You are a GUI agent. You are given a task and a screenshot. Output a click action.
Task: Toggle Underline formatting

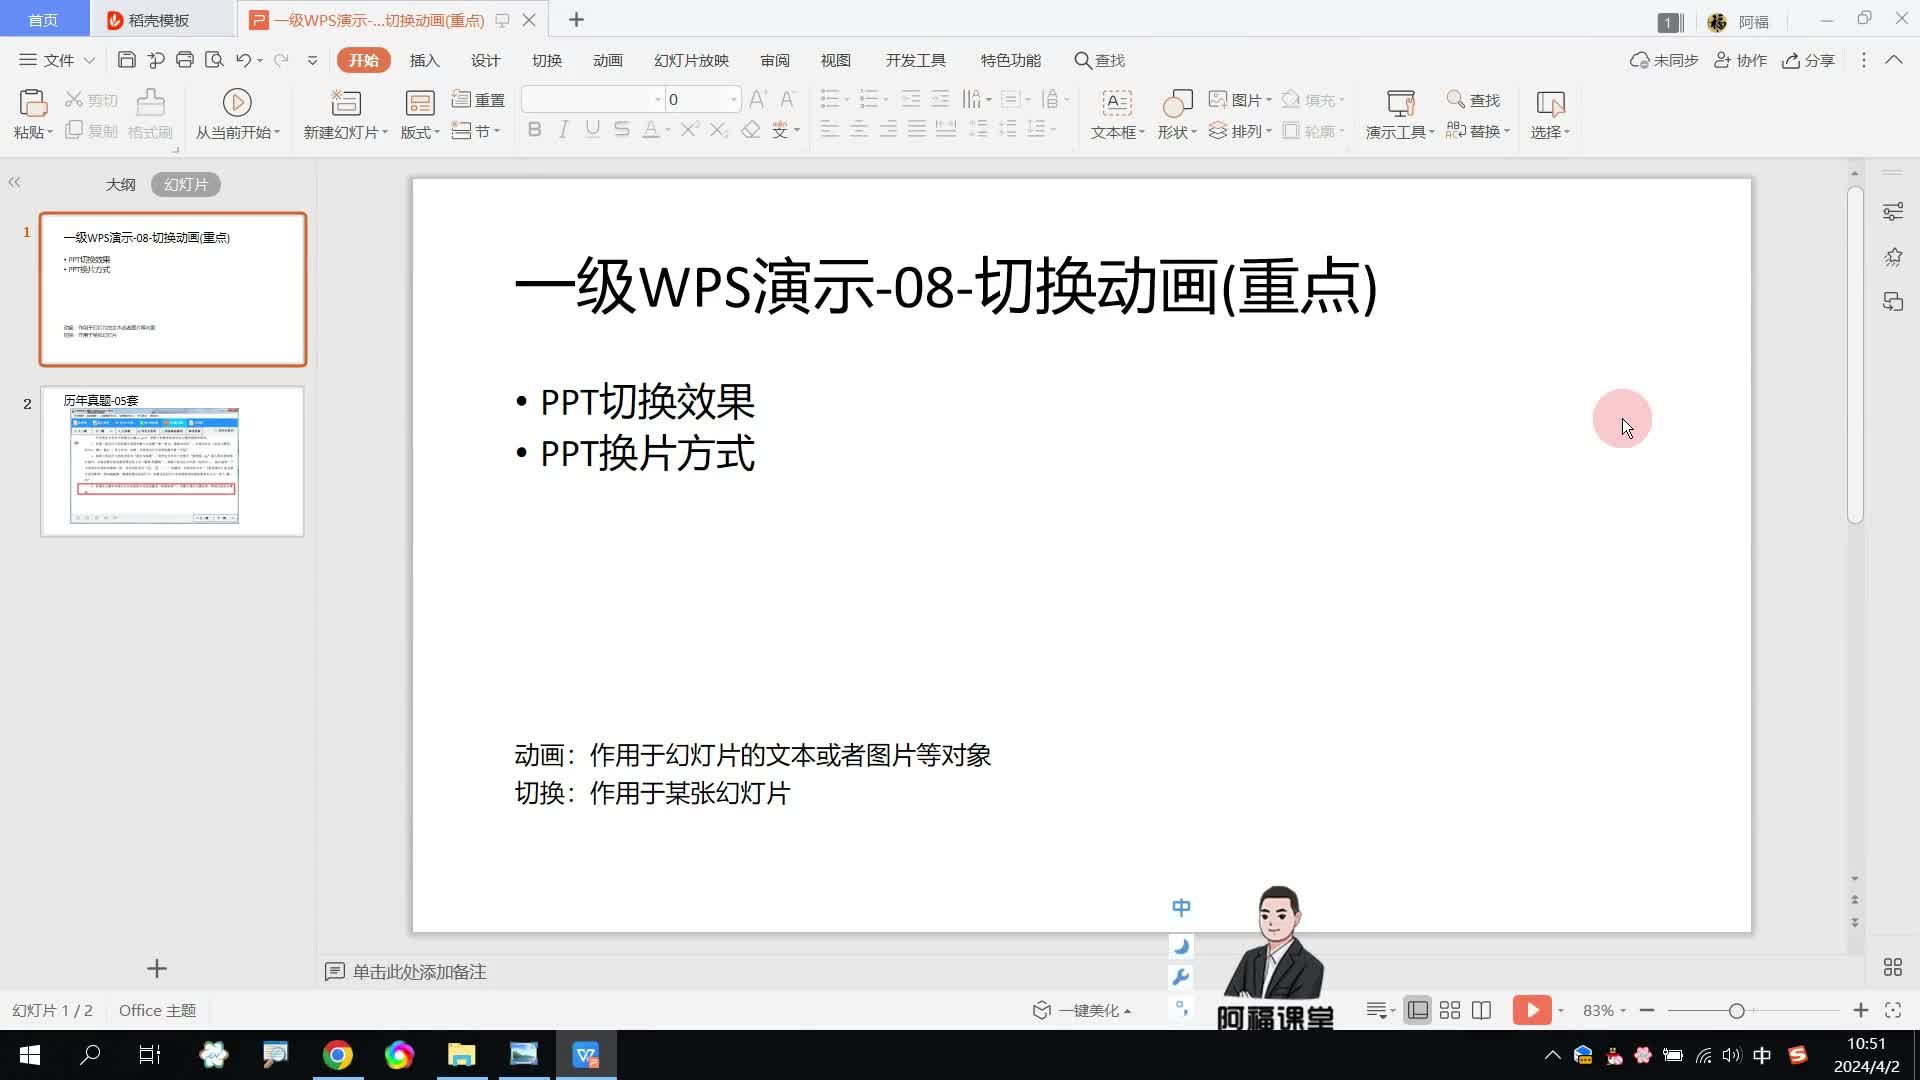pyautogui.click(x=592, y=130)
